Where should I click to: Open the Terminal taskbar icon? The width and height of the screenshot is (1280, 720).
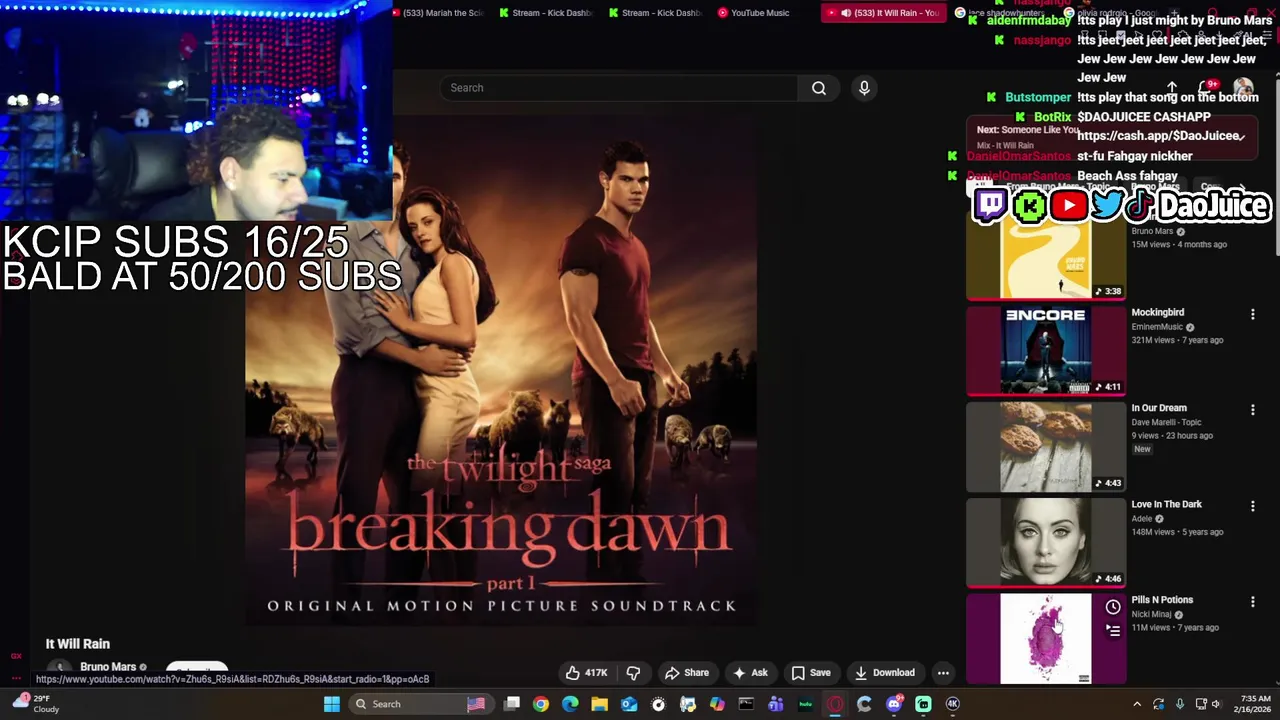click(746, 704)
